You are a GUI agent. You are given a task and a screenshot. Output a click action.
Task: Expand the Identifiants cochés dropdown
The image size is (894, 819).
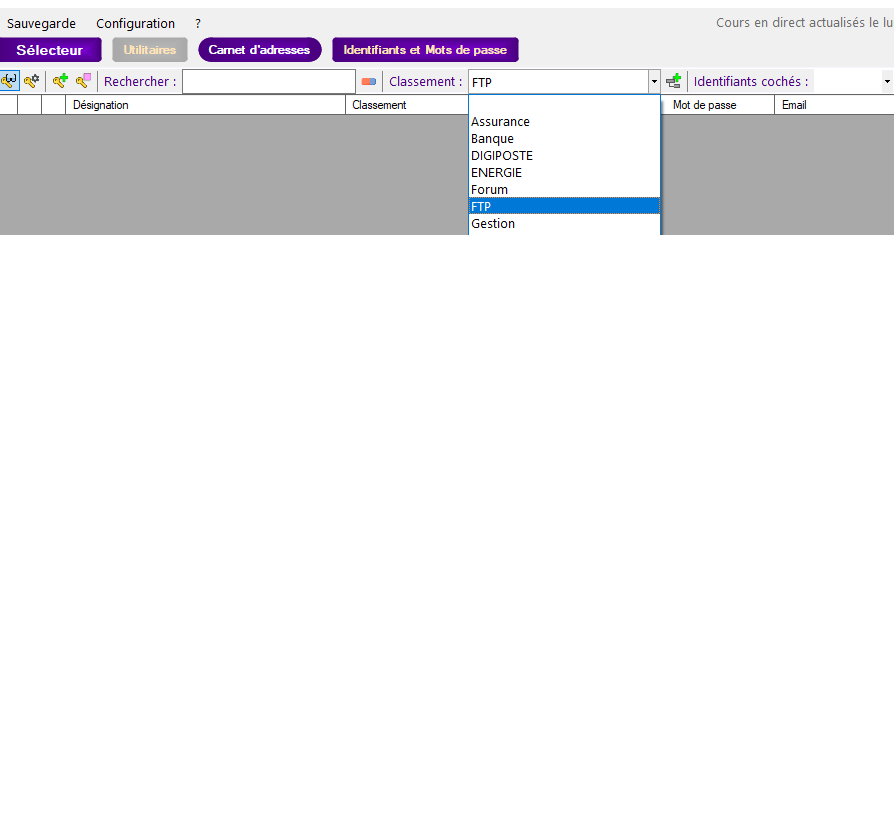click(x=886, y=82)
